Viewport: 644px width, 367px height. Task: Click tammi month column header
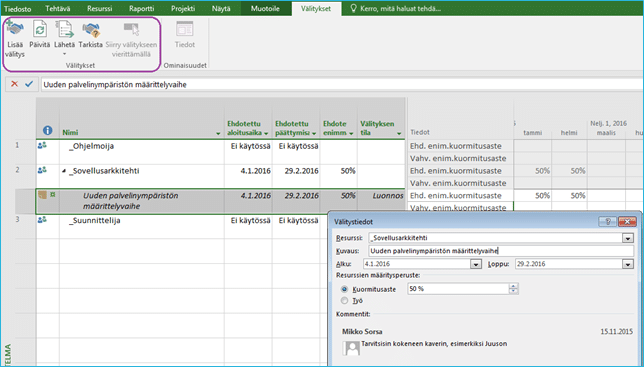(x=532, y=133)
